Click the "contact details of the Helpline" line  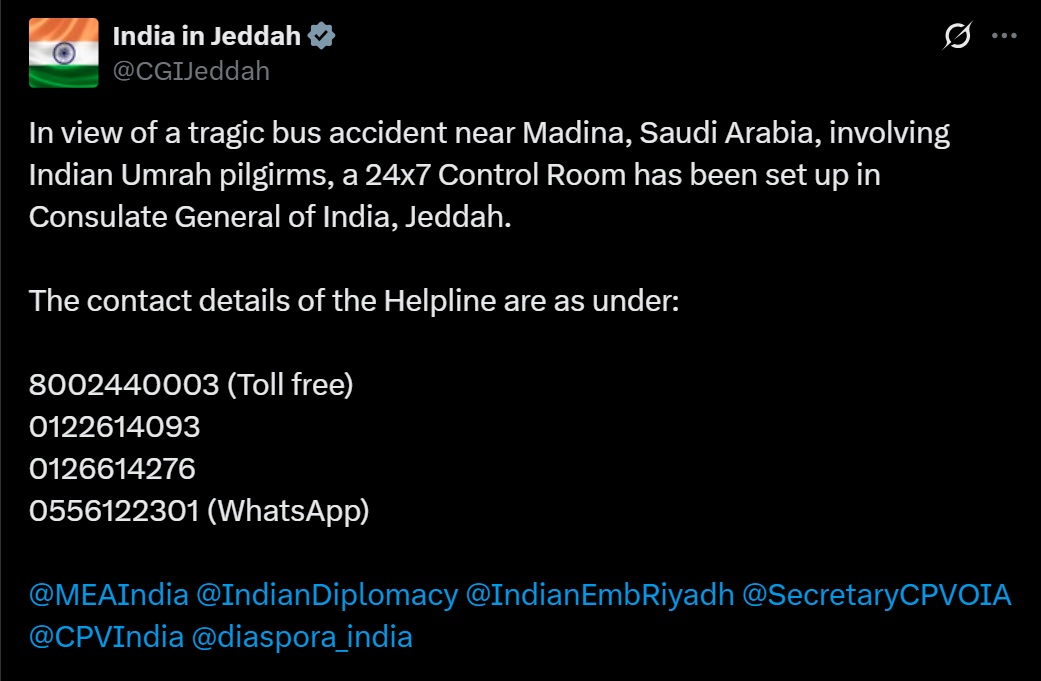coord(354,301)
